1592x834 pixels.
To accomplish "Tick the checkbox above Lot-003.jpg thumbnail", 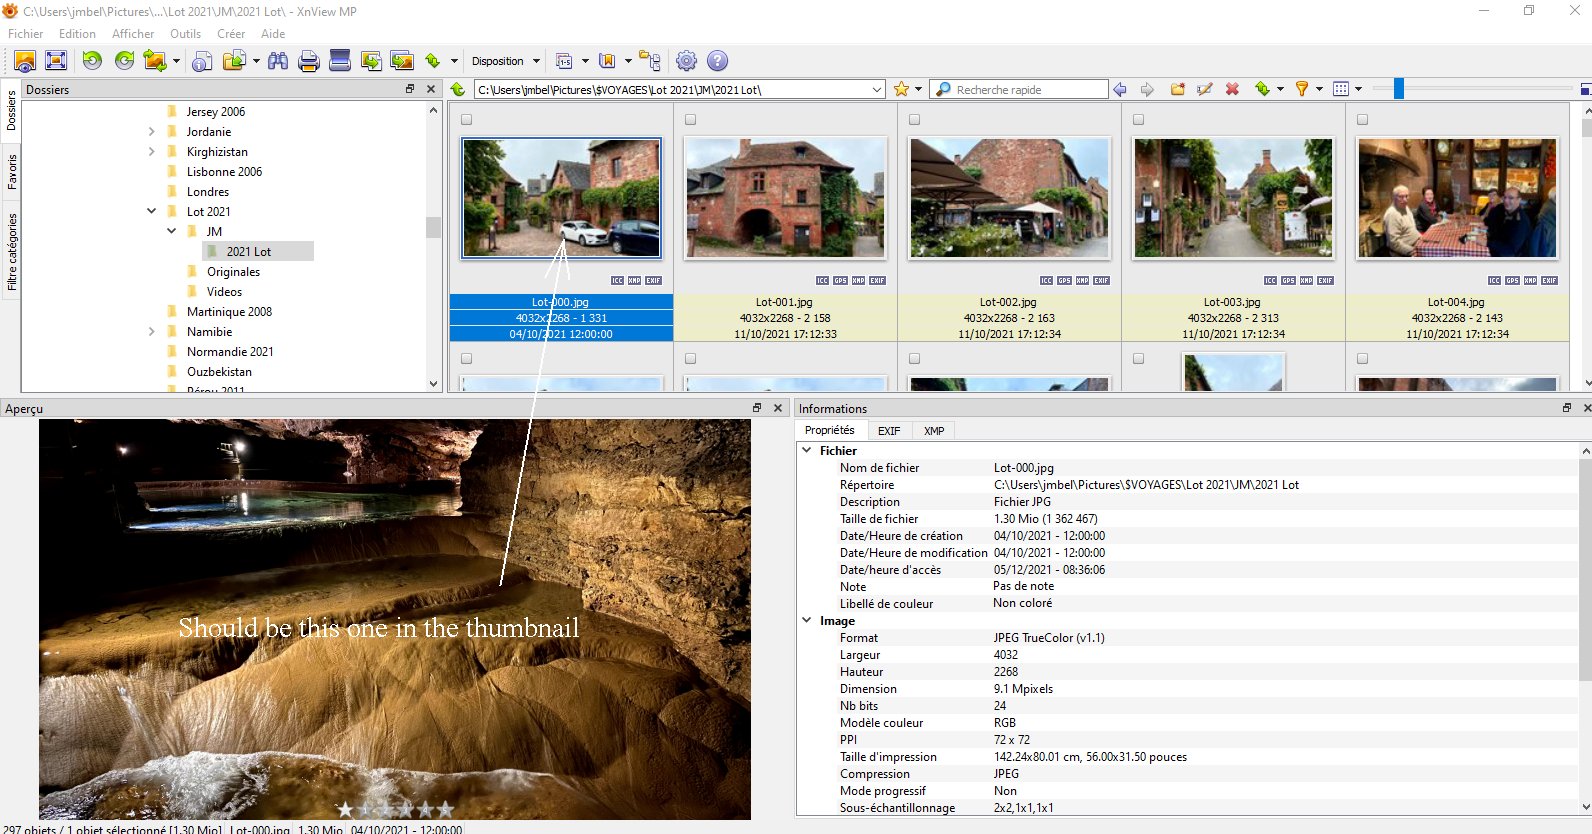I will (x=1138, y=120).
